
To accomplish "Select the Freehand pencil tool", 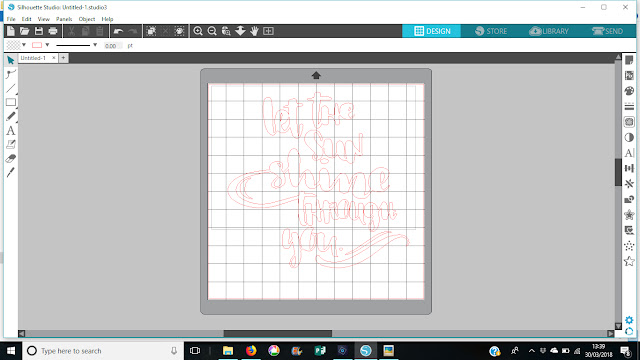I will [11, 116].
